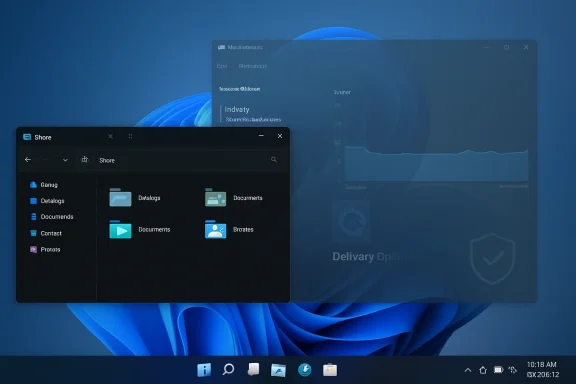
Task: Click the circular refresh tile in background window
Action: [x=351, y=221]
